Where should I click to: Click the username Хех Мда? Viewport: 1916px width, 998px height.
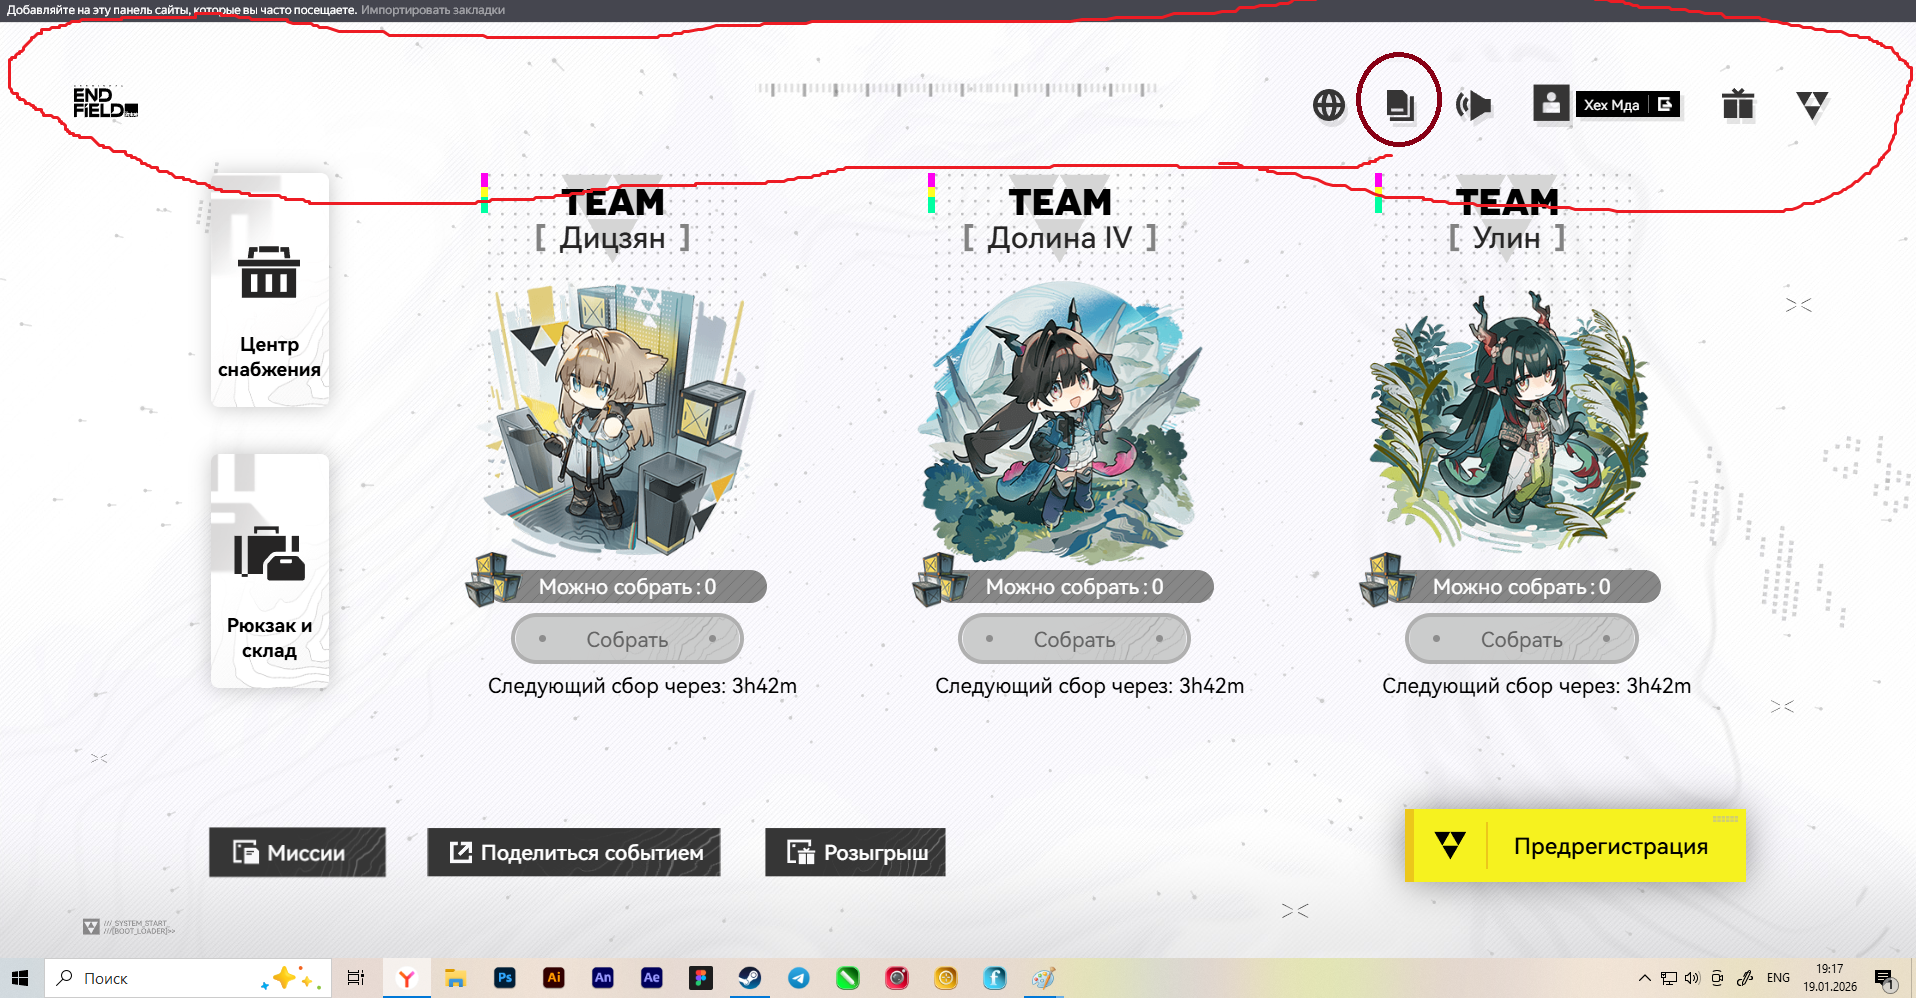click(1611, 105)
